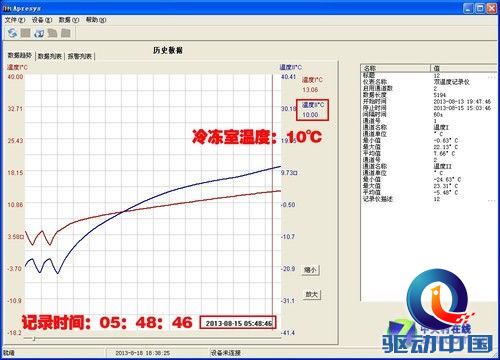Minimize the Apresys window
Viewport: 500px width, 360px height.
(468, 8)
